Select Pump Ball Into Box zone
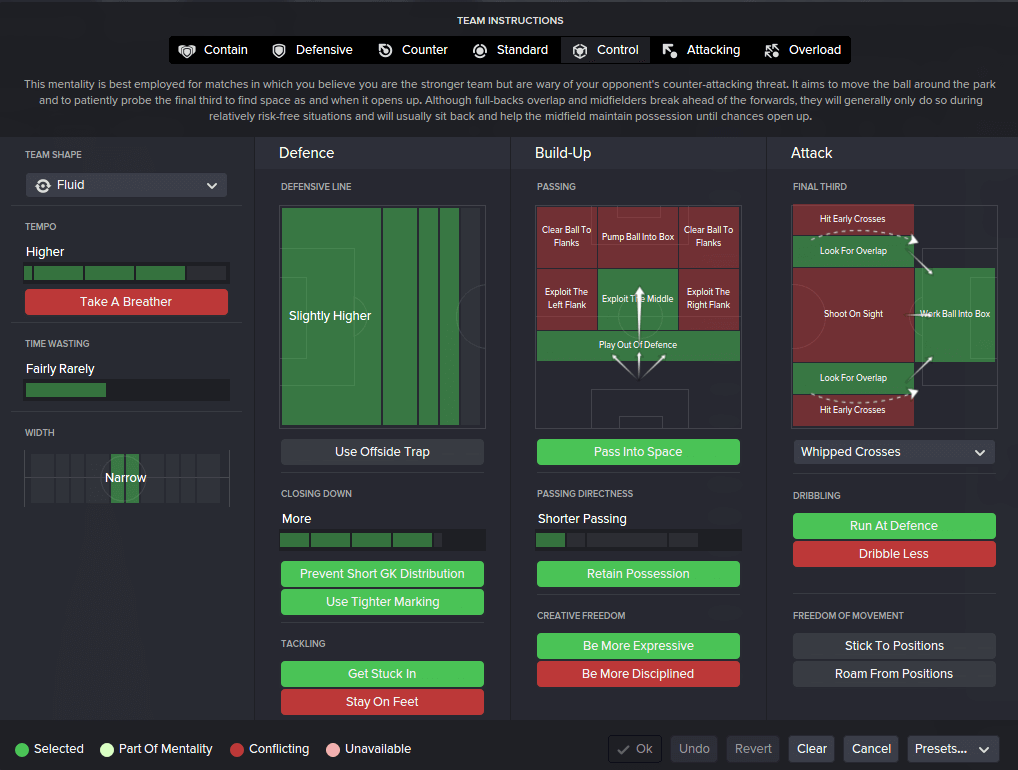Viewport: 1018px width, 770px height. click(638, 237)
